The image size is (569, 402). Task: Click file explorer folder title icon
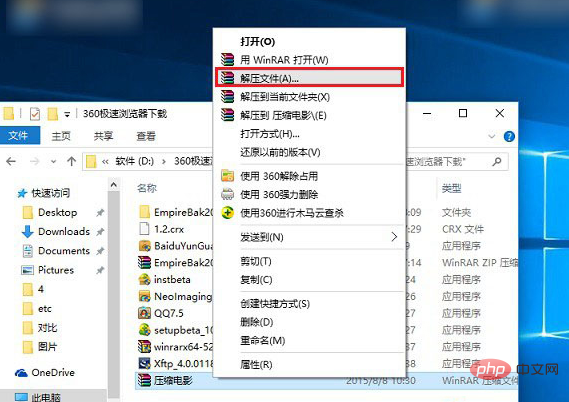tap(9, 114)
